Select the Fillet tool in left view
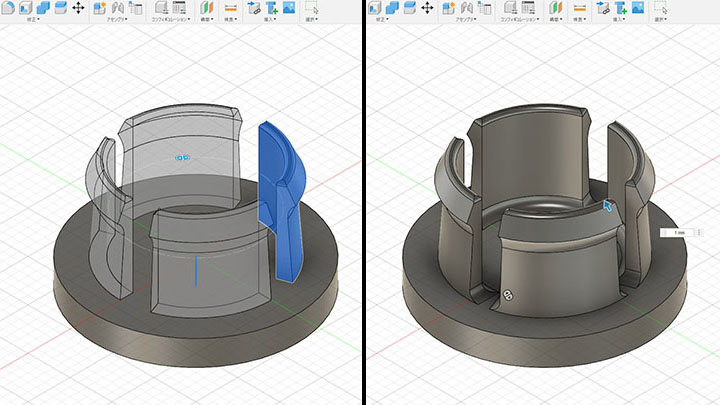This screenshot has height=405, width=720. pyautogui.click(x=8, y=7)
